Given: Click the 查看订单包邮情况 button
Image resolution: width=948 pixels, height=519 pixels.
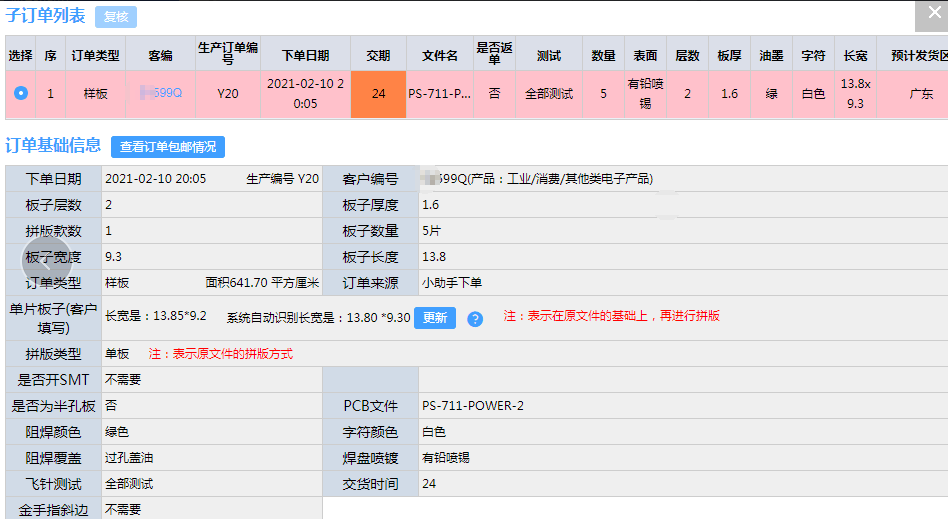Looking at the screenshot, I should (x=168, y=147).
